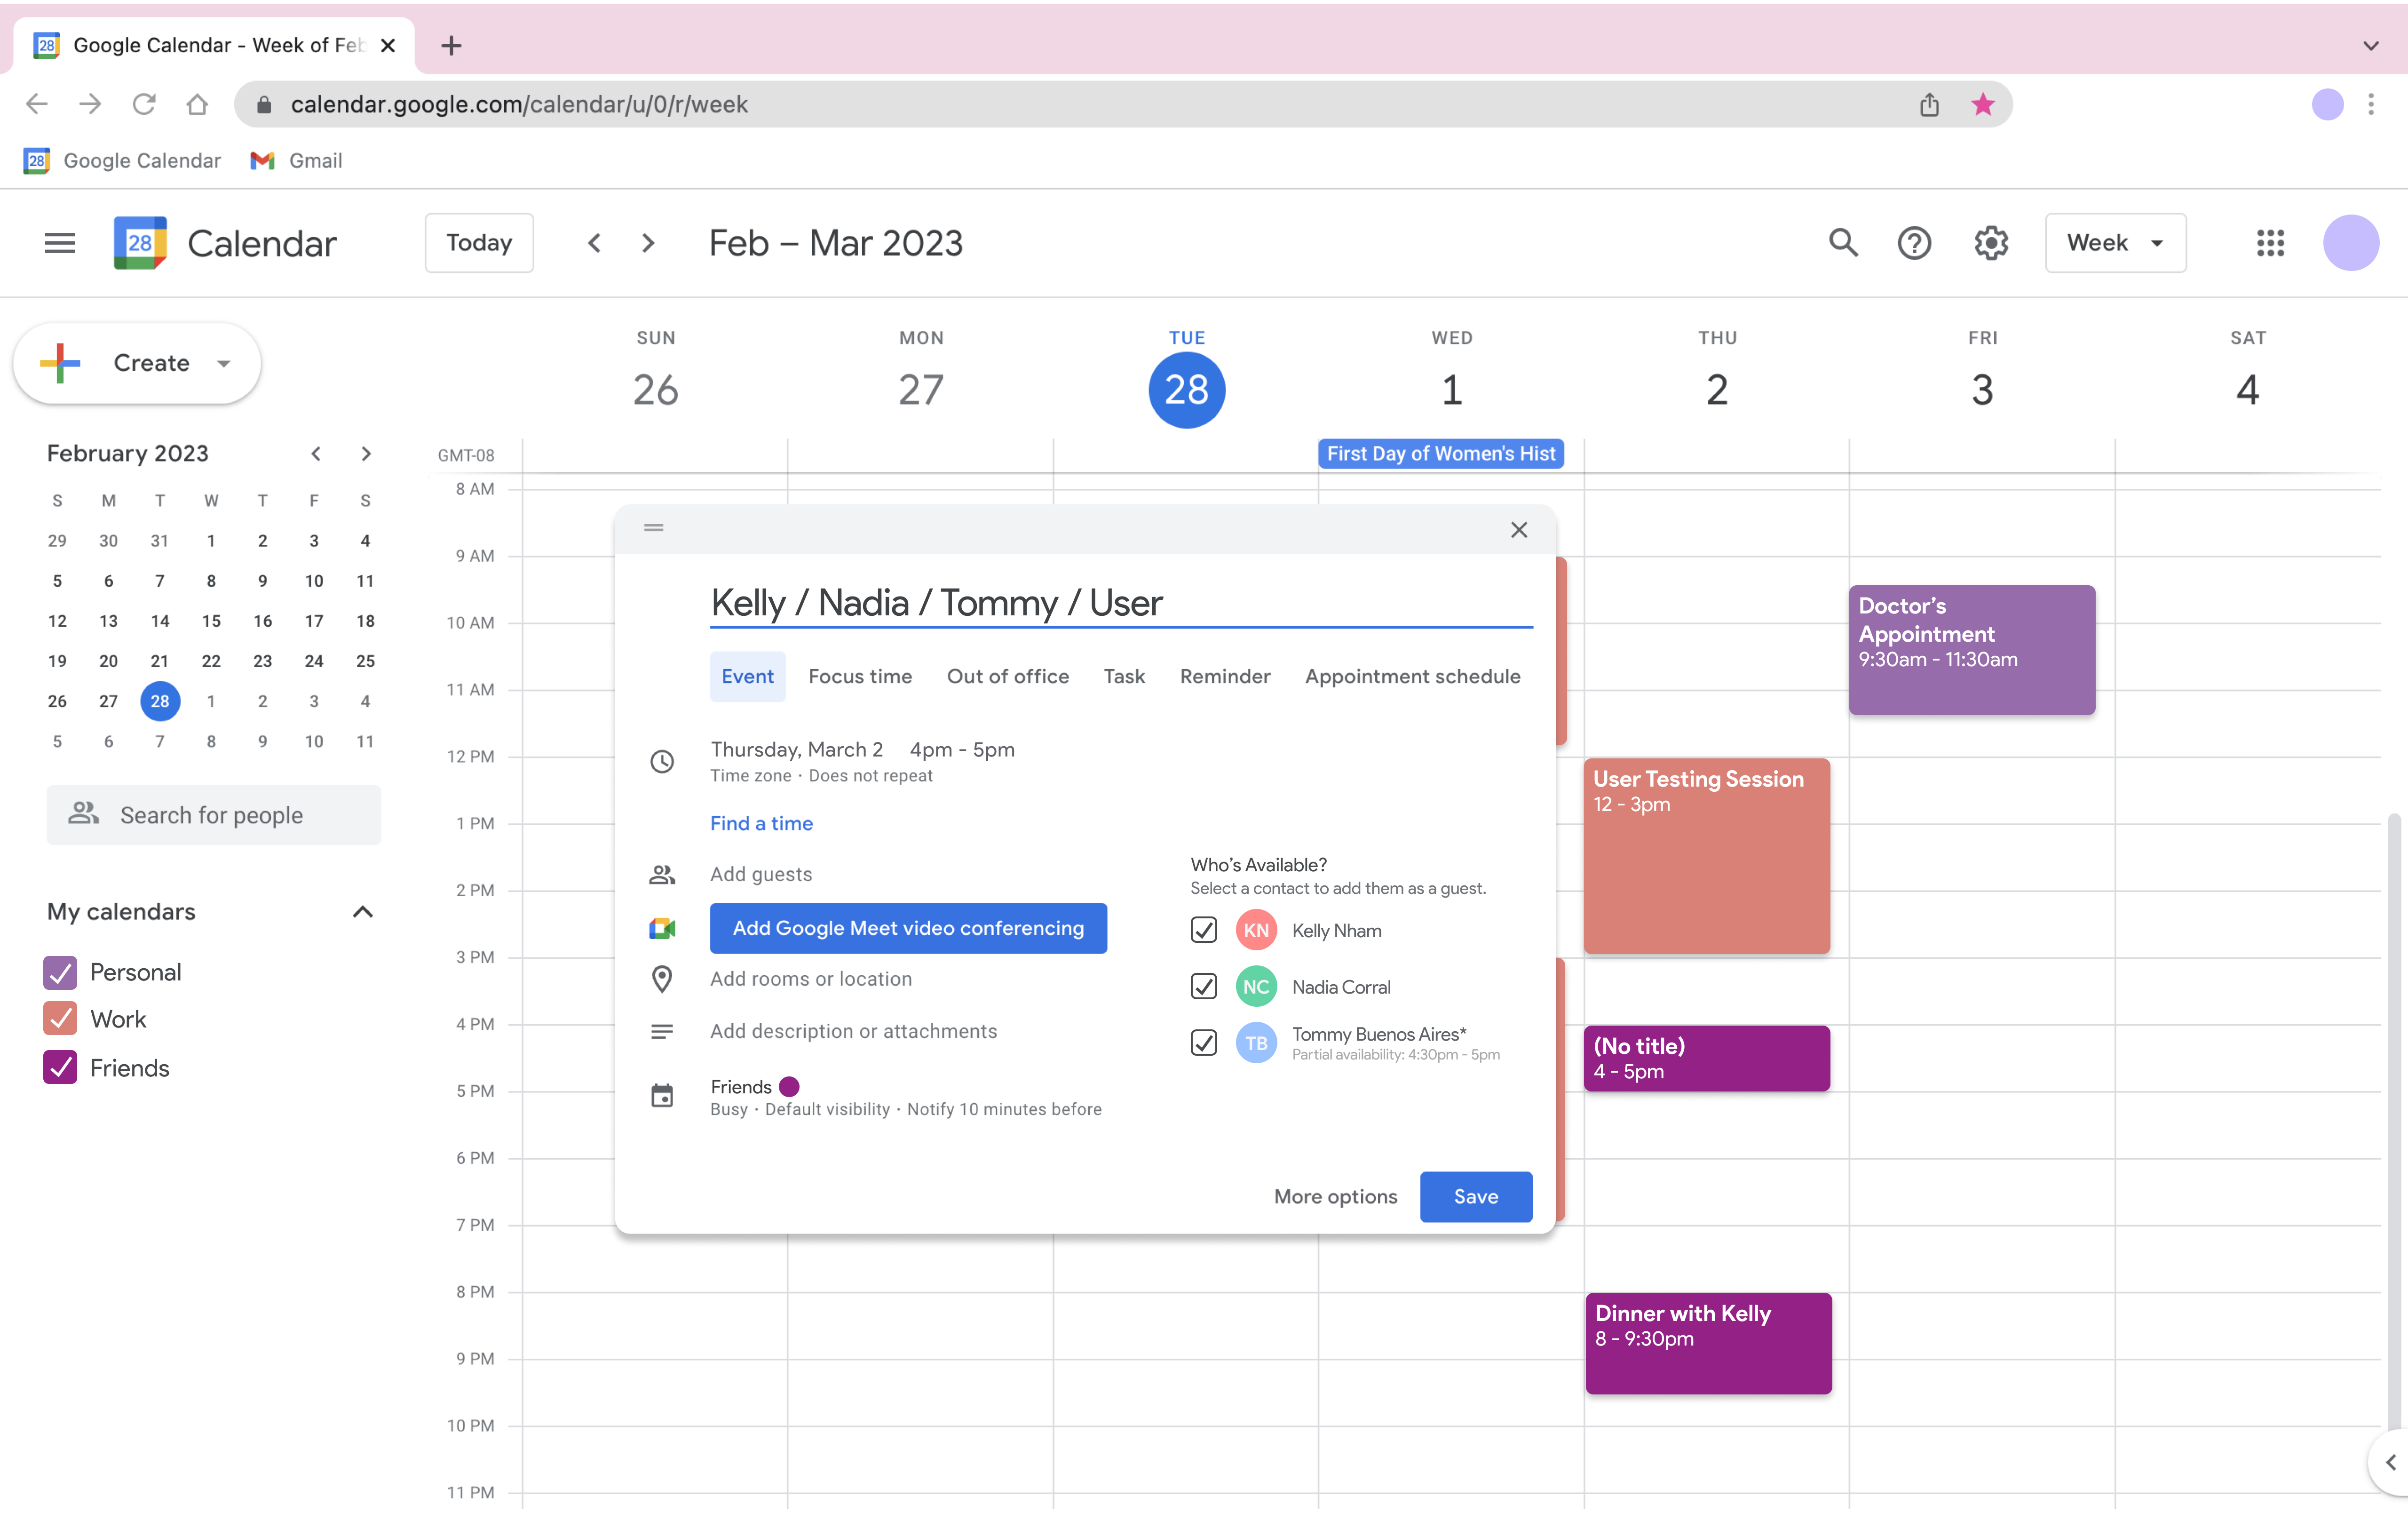
Task: Toggle the Work calendar checkbox
Action: [x=60, y=1019]
